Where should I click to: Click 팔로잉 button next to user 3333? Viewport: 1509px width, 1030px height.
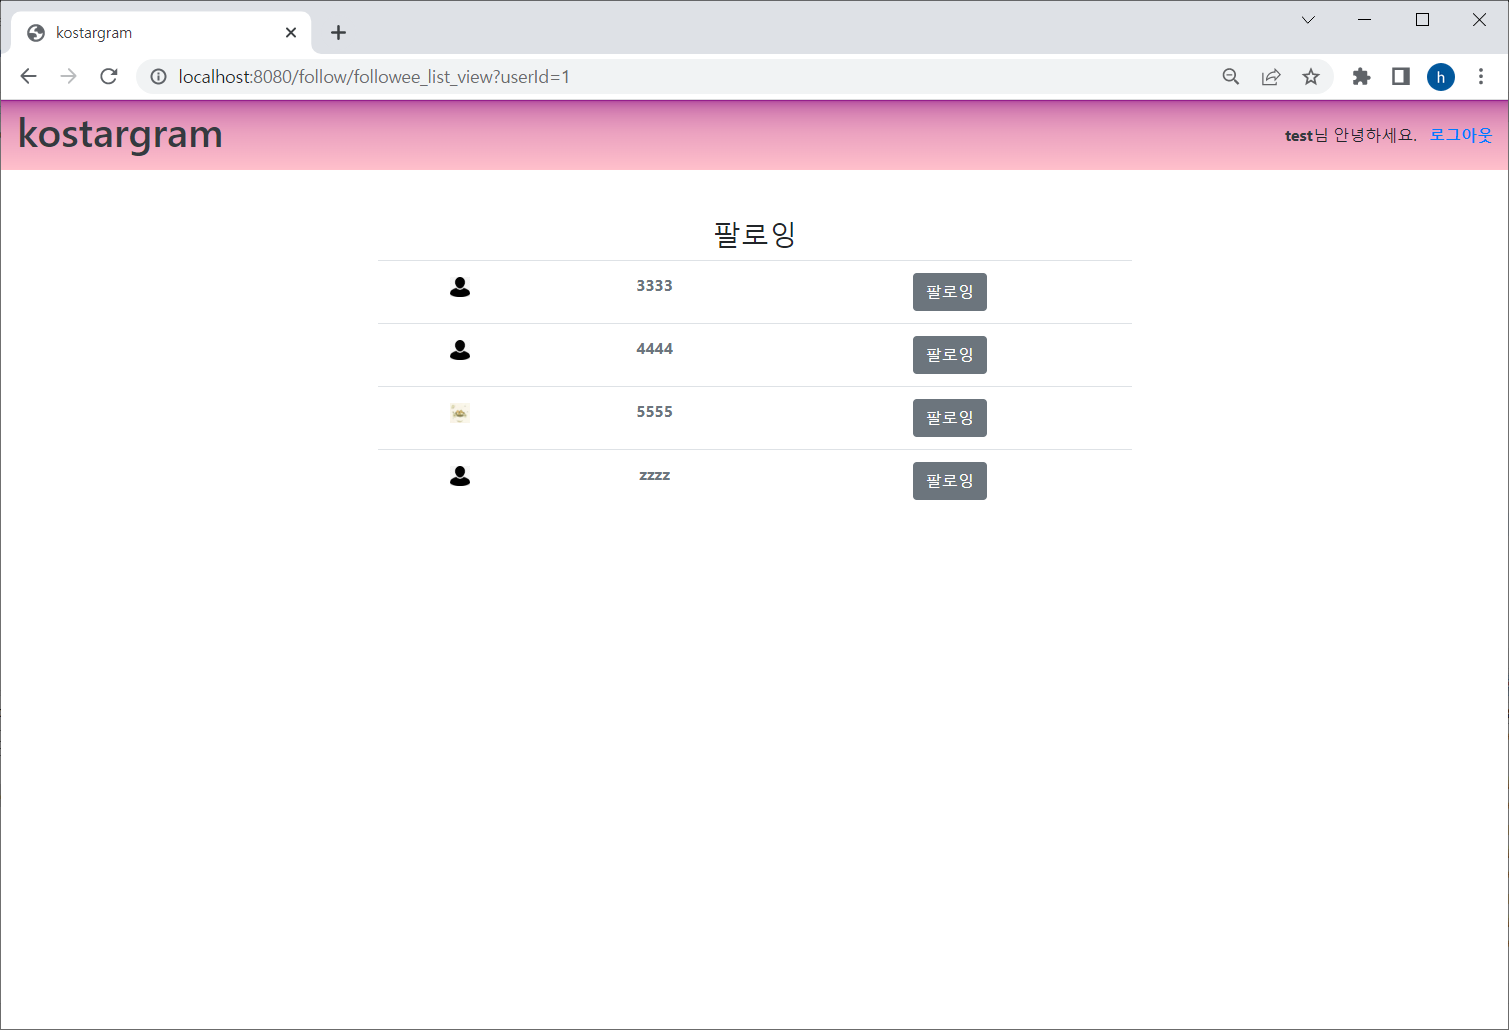[948, 291]
